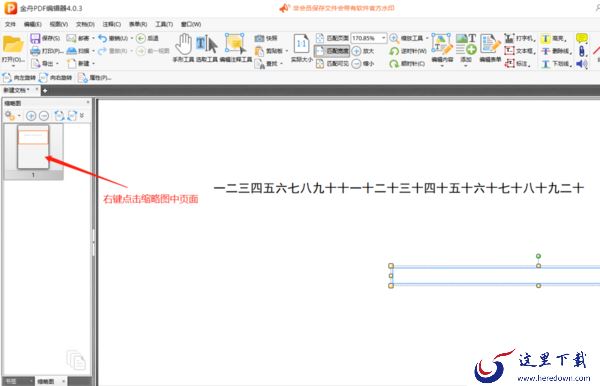
Task: Go back with the 后退 arrow
Action: tap(147, 38)
